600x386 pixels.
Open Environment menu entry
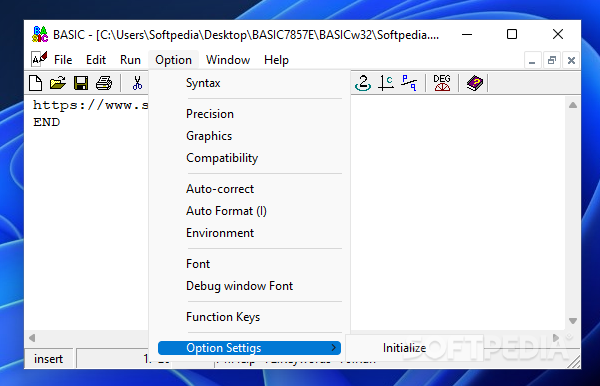(x=249, y=233)
